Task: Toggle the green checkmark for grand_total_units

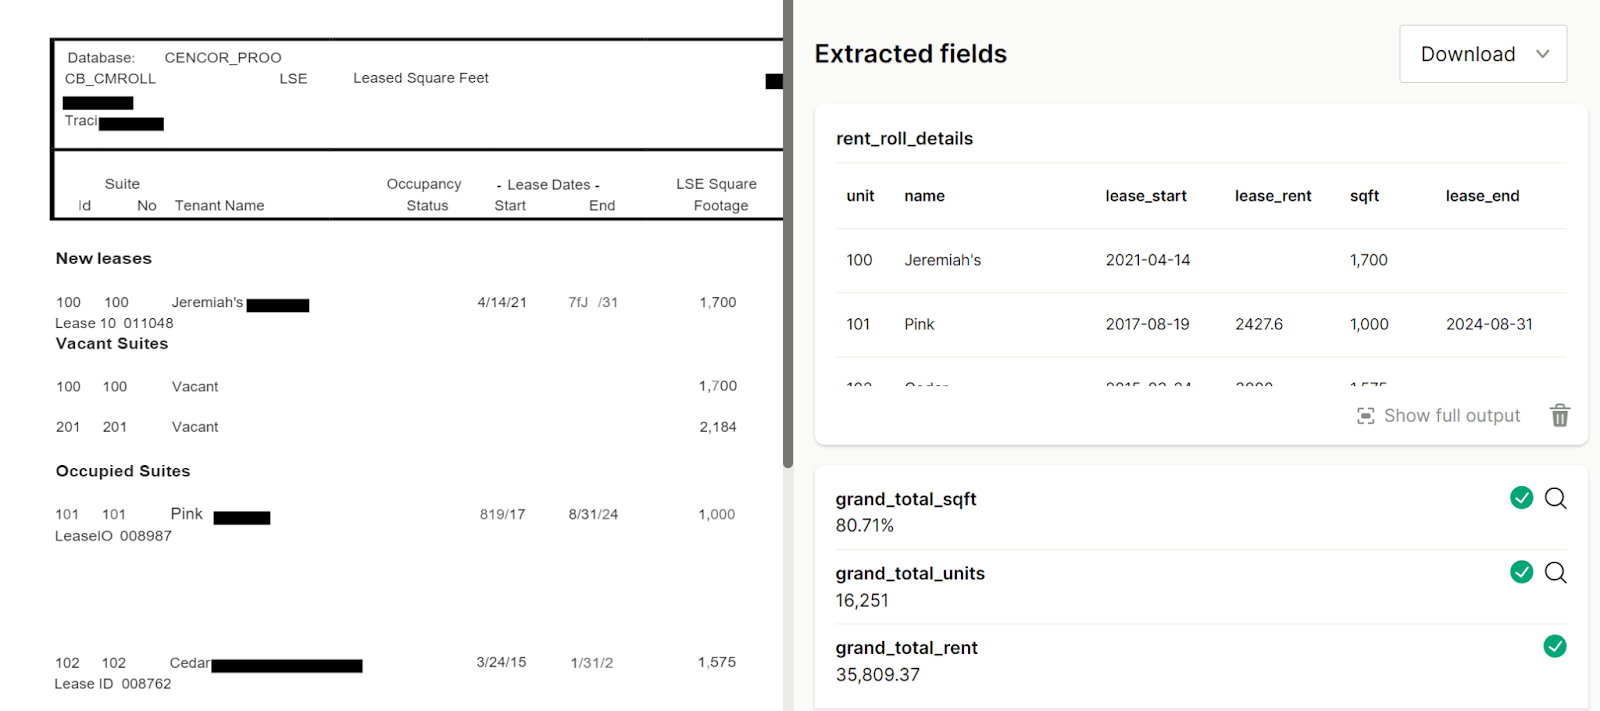Action: [1521, 572]
